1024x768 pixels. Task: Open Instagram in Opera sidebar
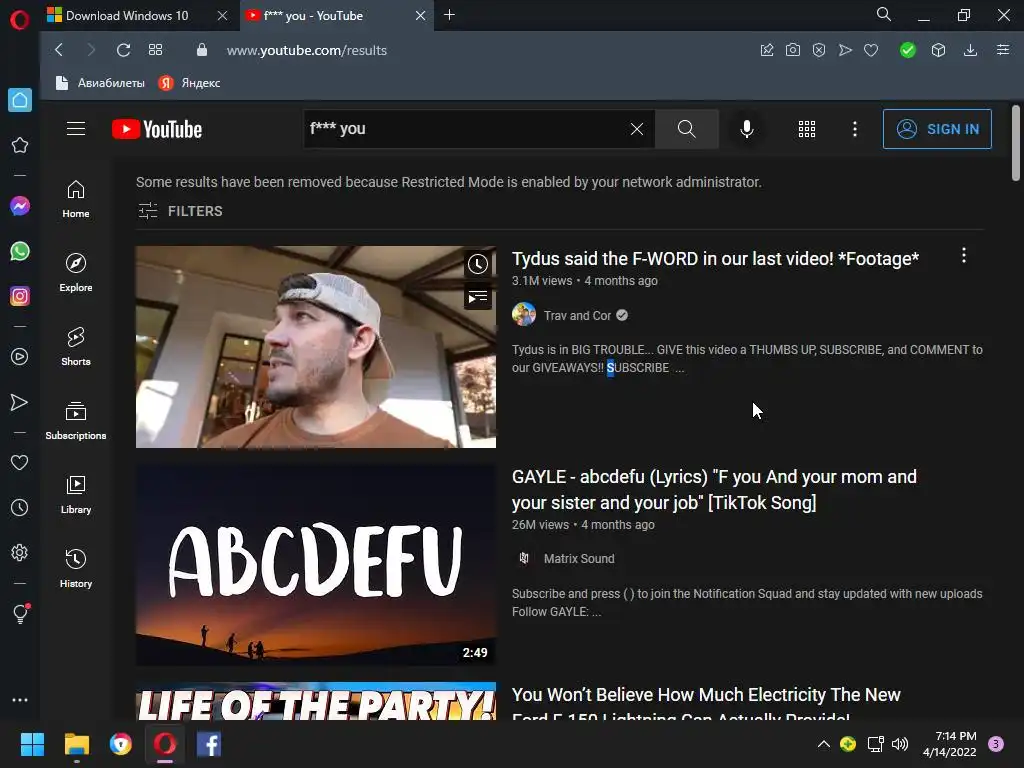pos(20,296)
